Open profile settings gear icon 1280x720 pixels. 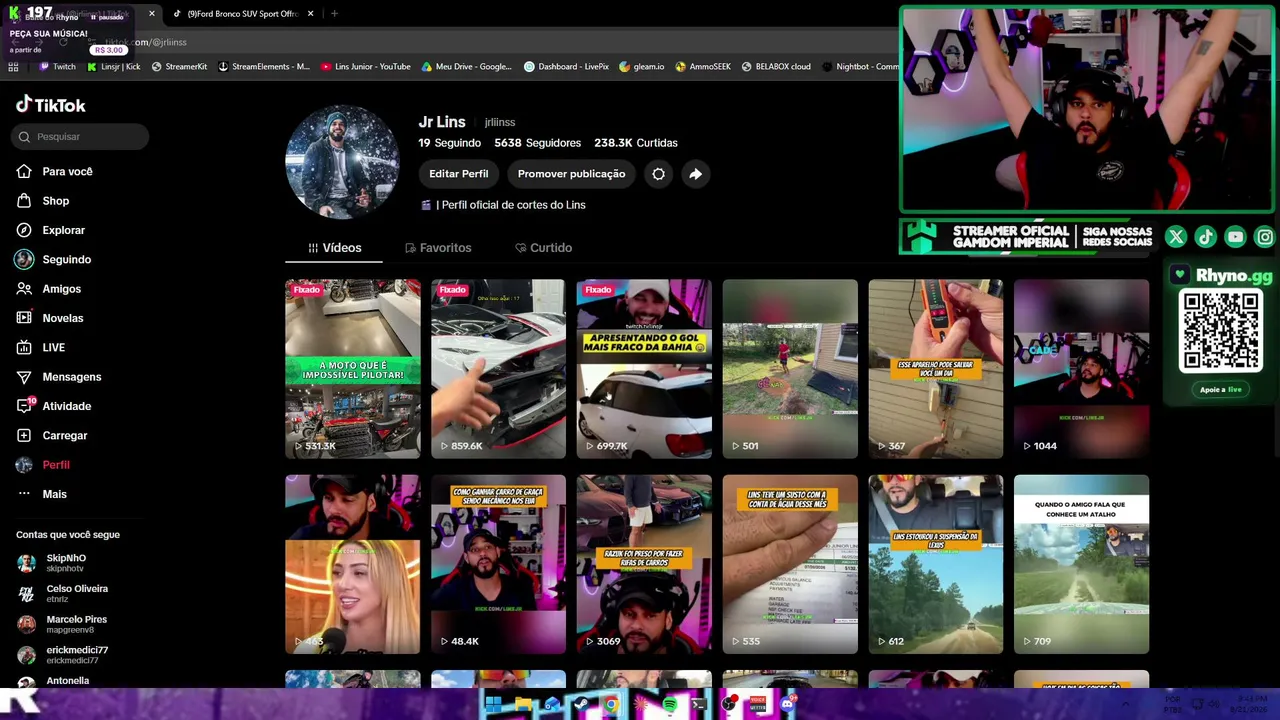point(658,174)
